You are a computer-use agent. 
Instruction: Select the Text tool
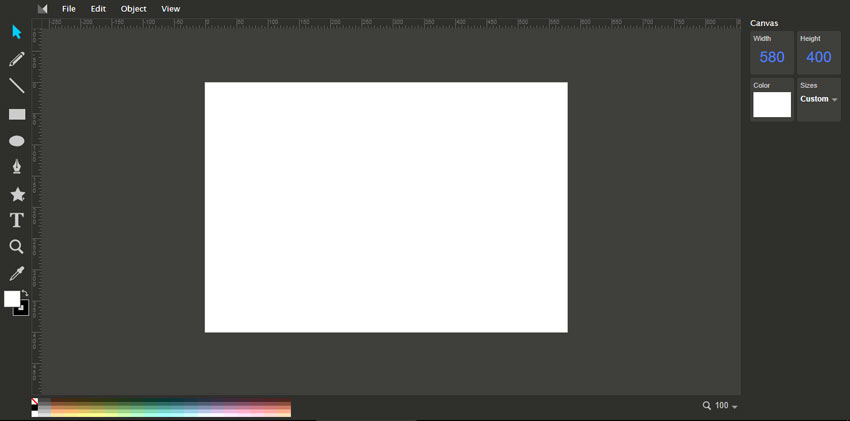[17, 220]
